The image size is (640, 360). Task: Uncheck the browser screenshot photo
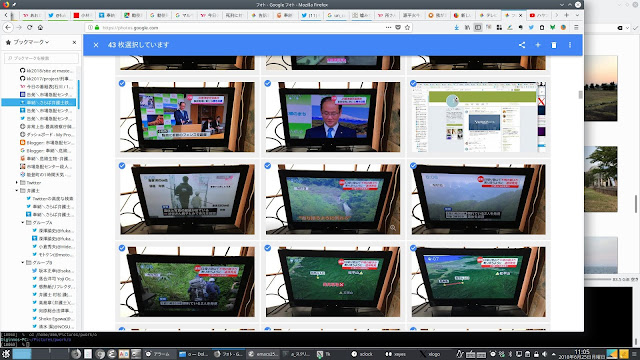coord(413,83)
